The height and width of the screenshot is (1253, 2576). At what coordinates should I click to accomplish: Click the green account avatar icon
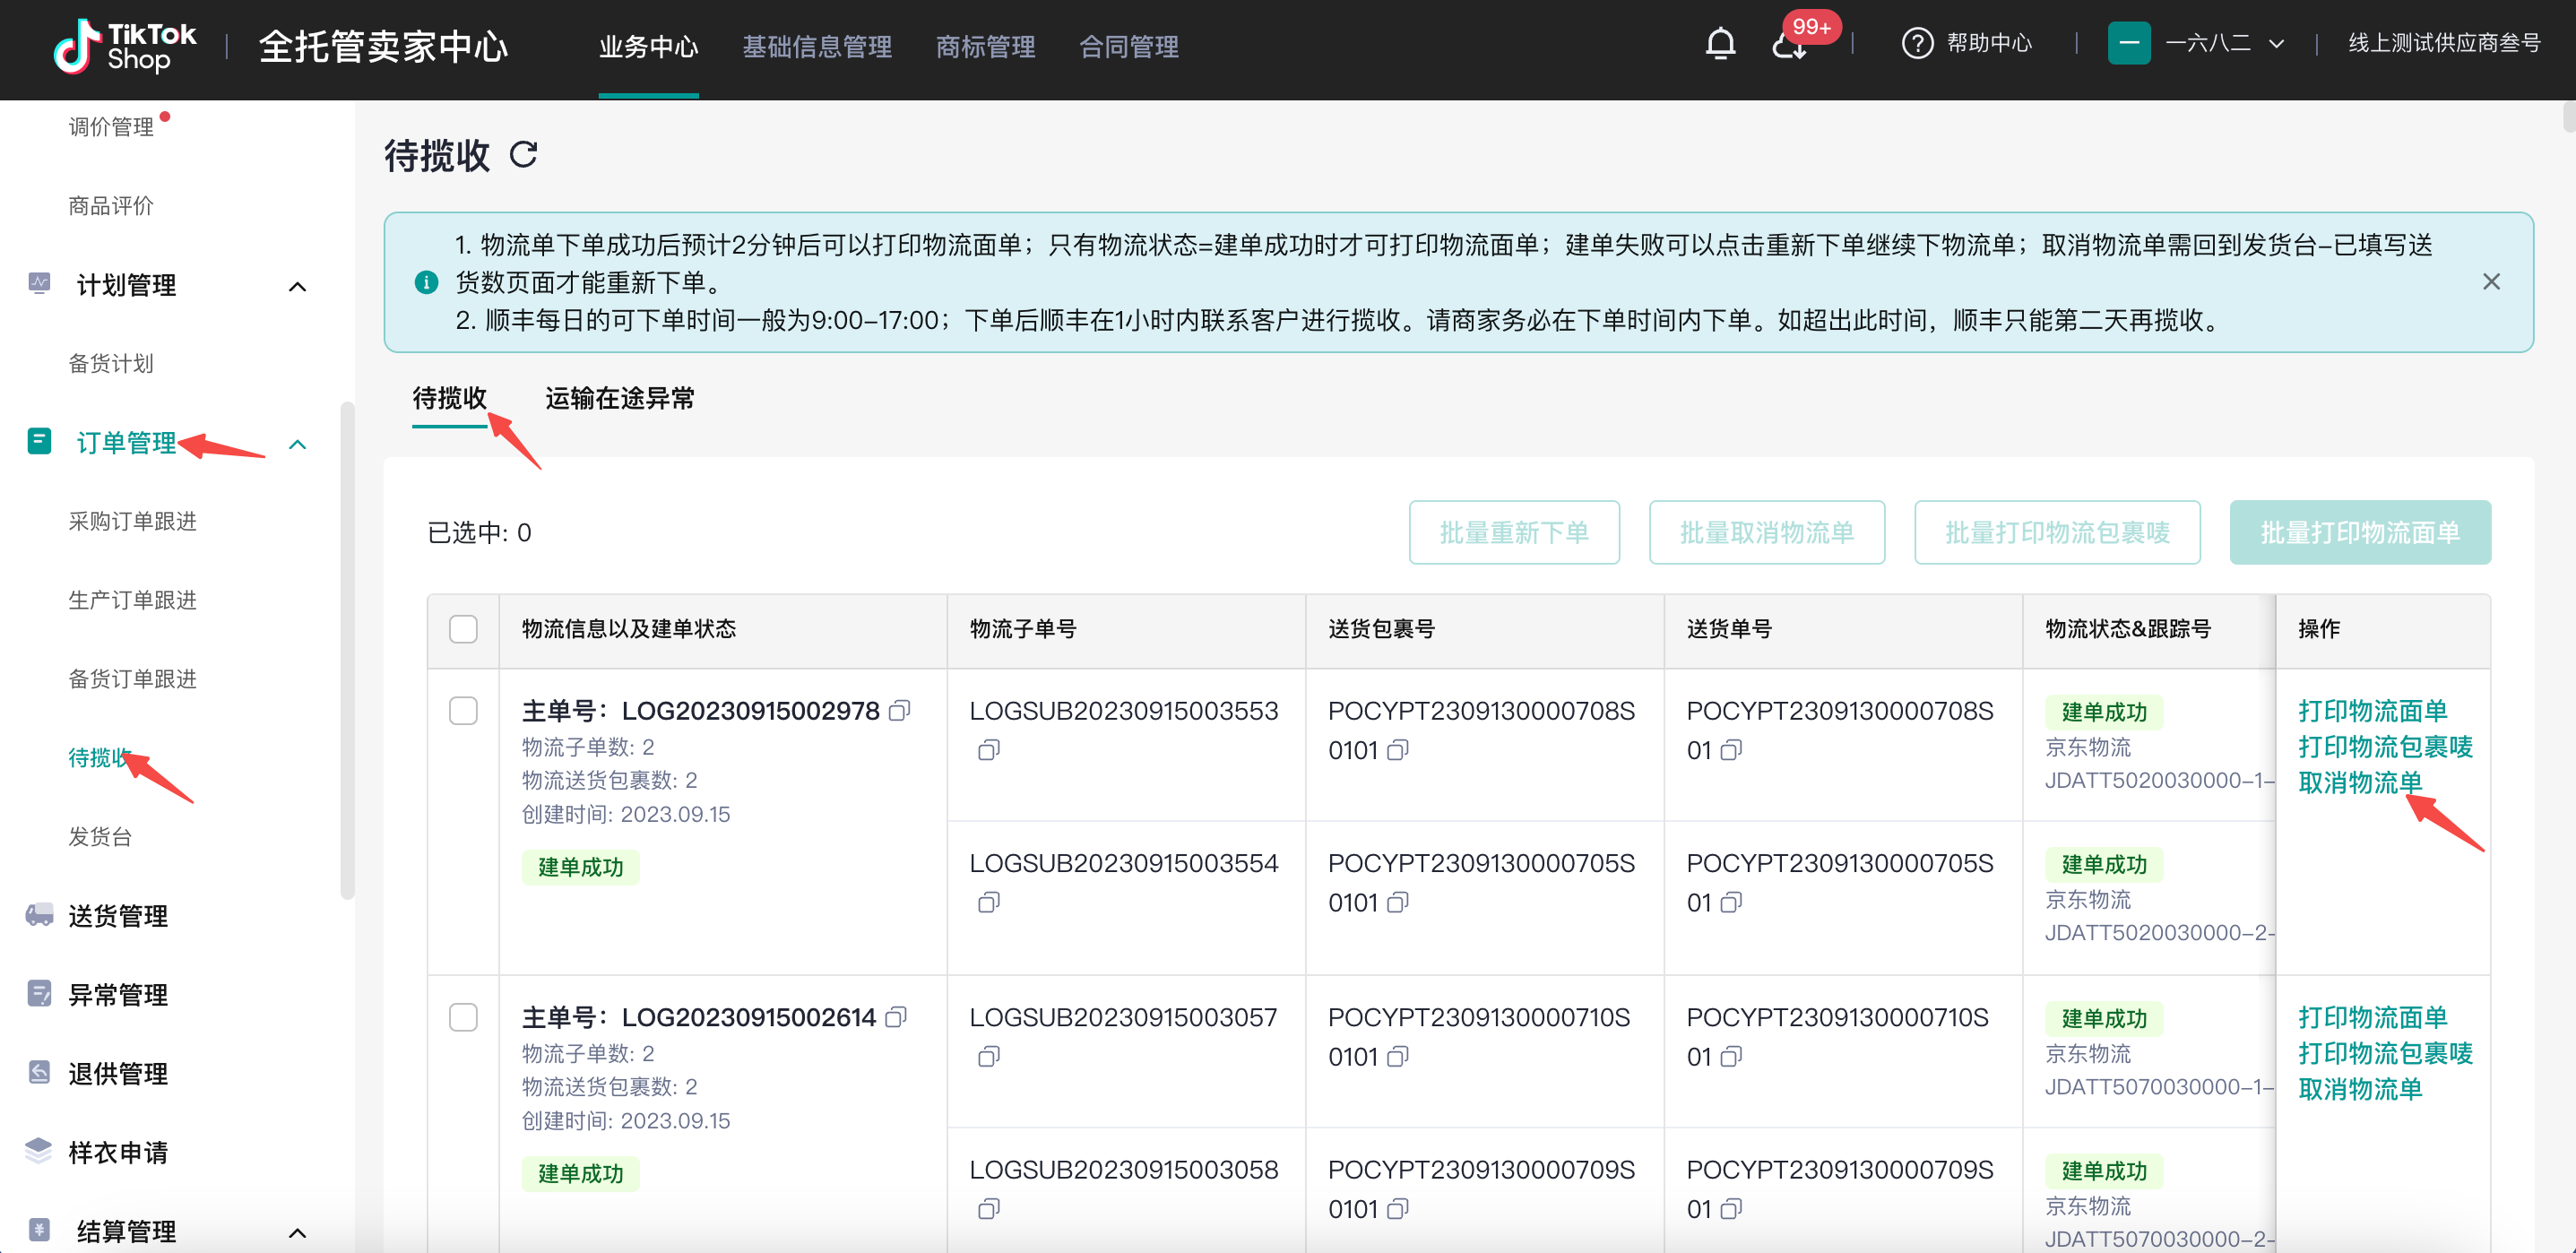click(2129, 43)
